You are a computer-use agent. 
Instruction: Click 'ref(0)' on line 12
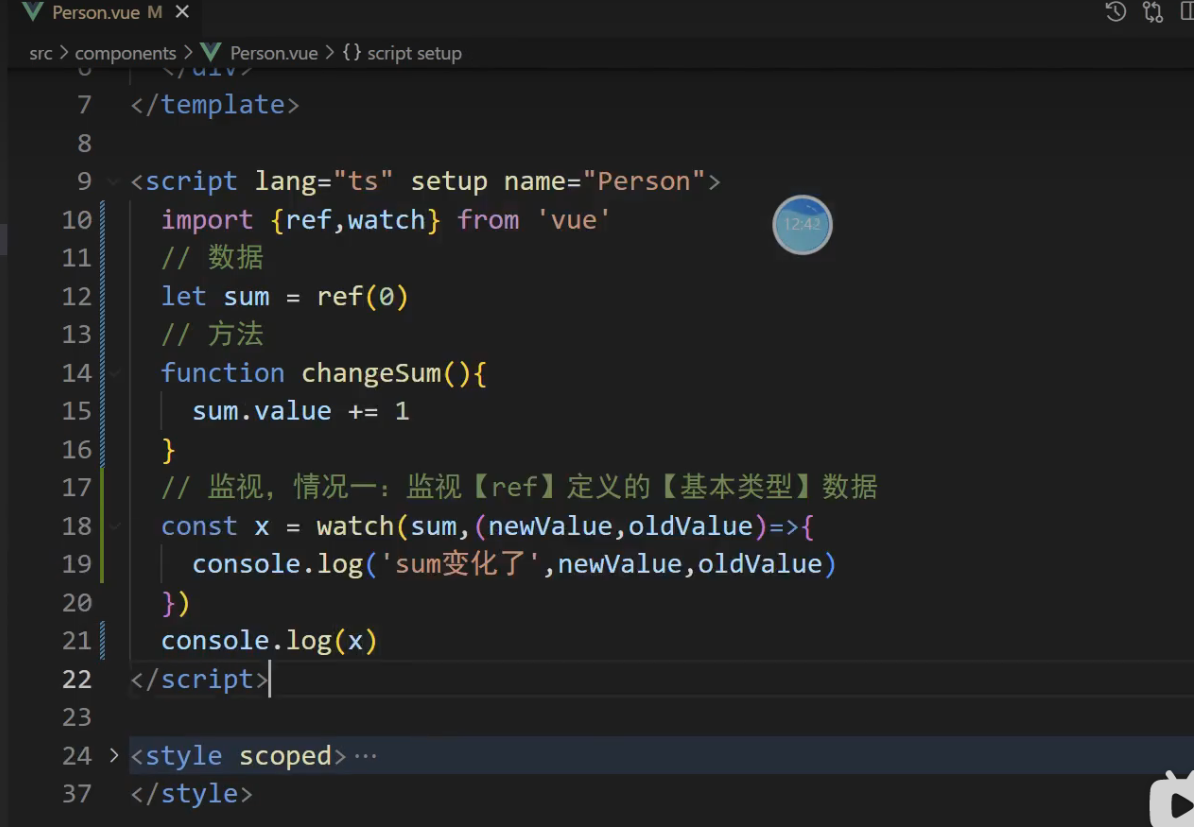(362, 297)
